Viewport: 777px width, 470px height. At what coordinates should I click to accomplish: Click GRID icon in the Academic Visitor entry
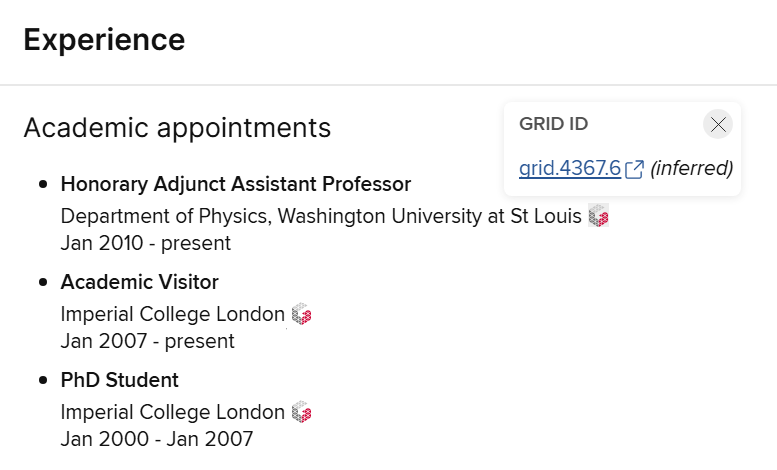point(301,314)
